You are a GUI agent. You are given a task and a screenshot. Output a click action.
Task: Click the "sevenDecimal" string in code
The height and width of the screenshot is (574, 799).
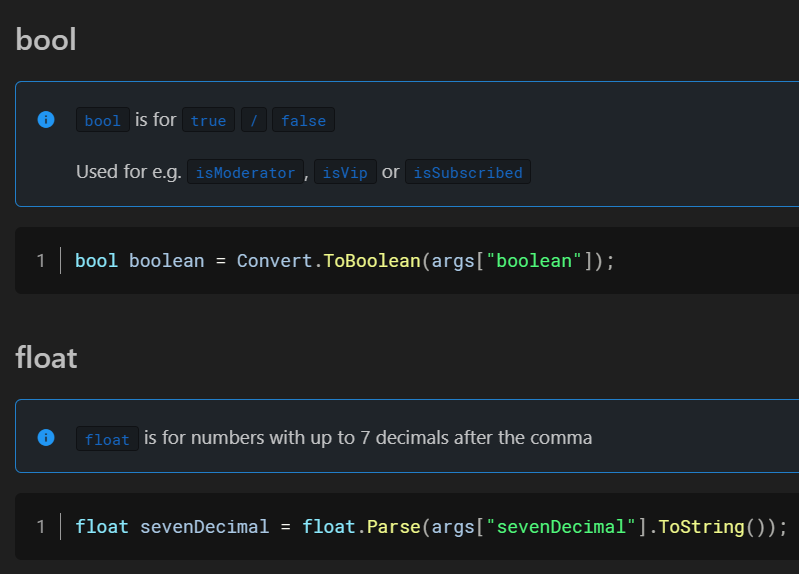pyautogui.click(x=561, y=527)
